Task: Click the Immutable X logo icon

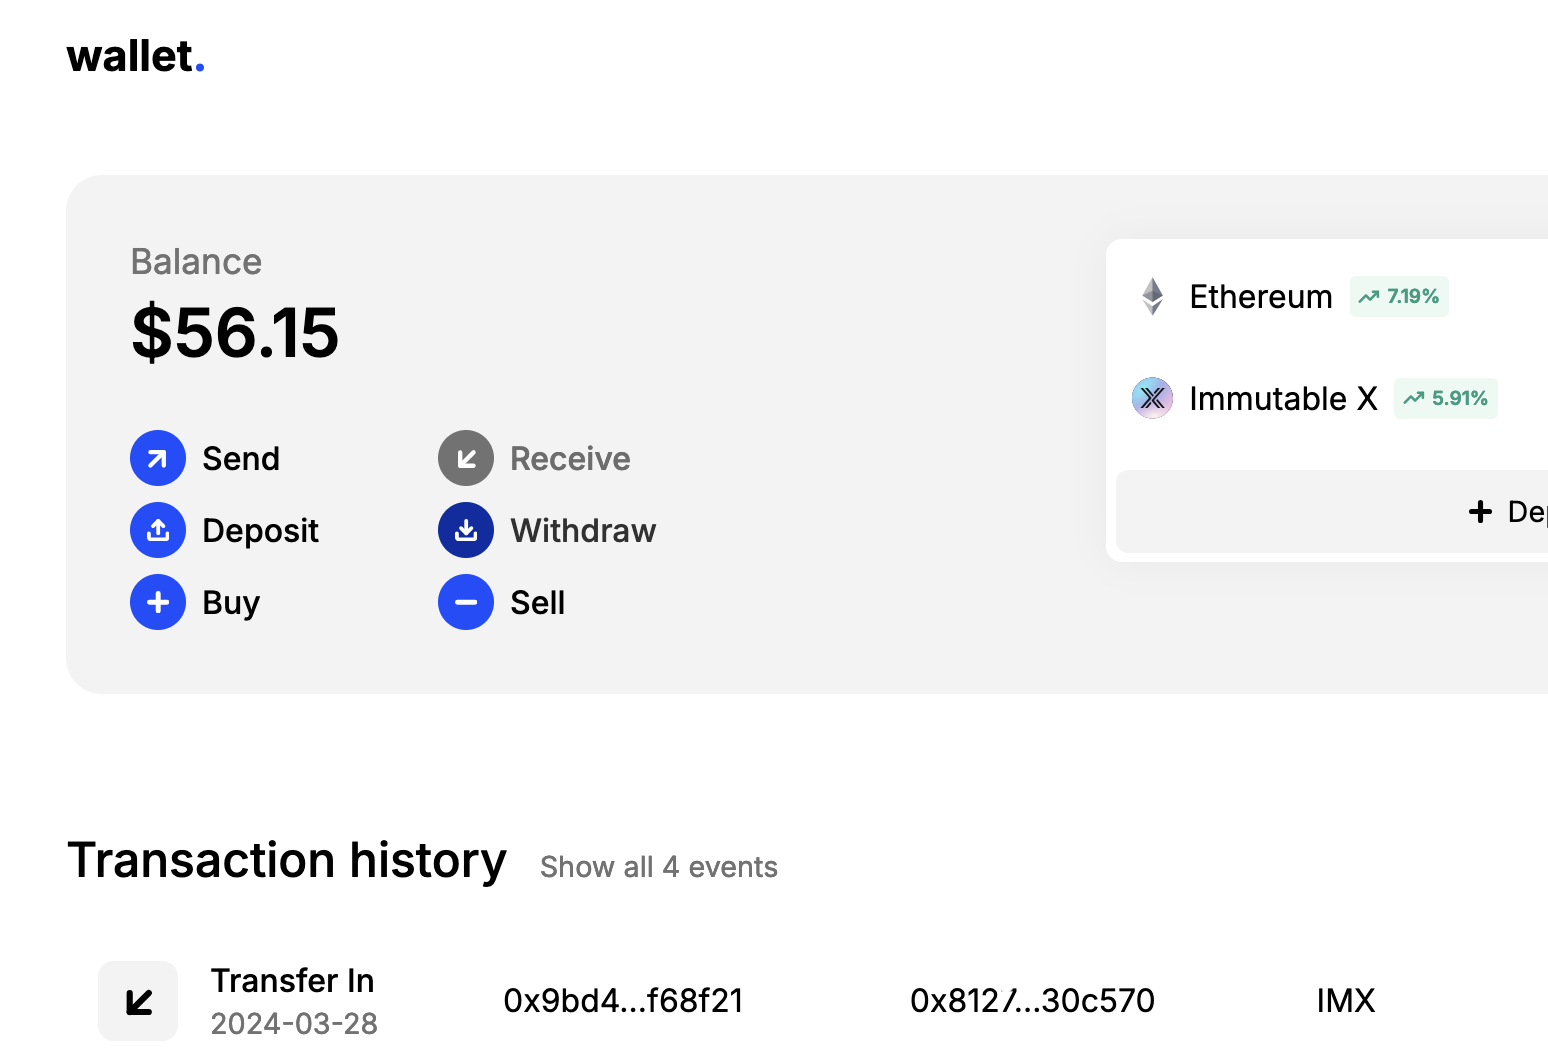Action: tap(1152, 398)
